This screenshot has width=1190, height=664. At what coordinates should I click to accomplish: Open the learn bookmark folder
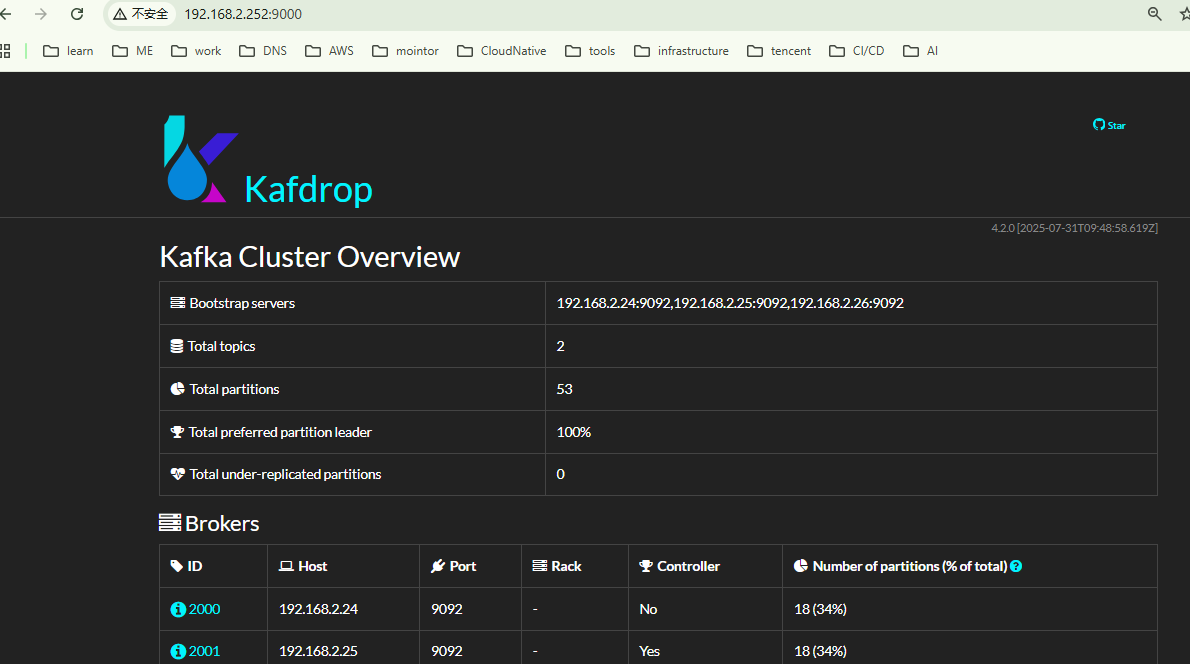(68, 51)
